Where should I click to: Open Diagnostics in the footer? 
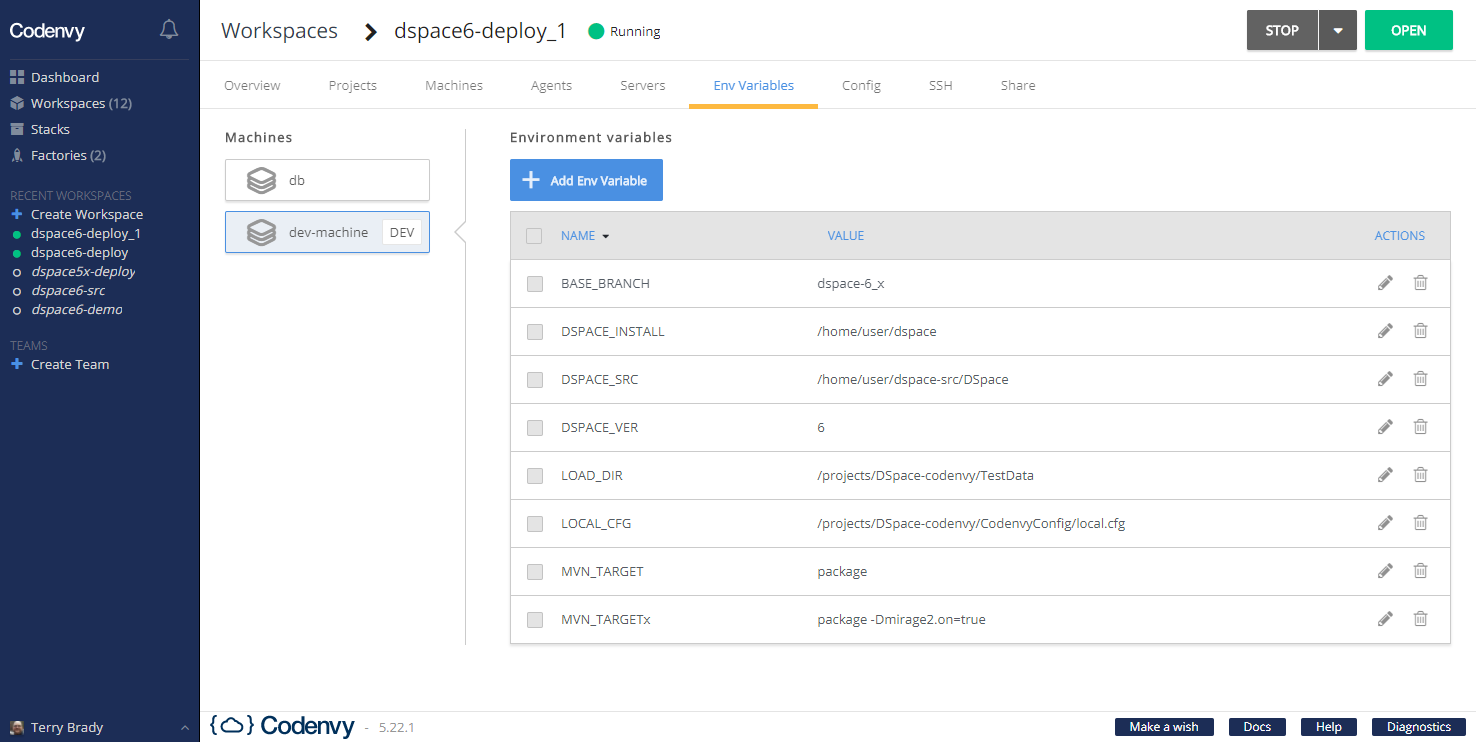coord(1419,727)
